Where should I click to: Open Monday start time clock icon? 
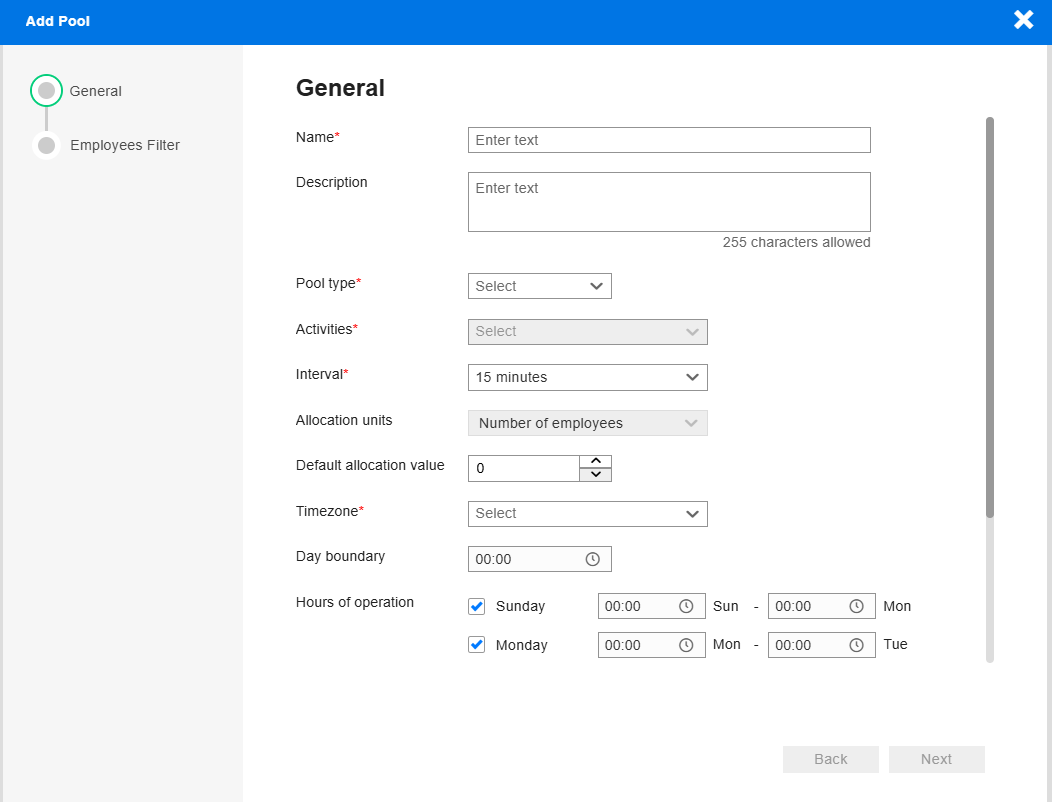point(686,645)
